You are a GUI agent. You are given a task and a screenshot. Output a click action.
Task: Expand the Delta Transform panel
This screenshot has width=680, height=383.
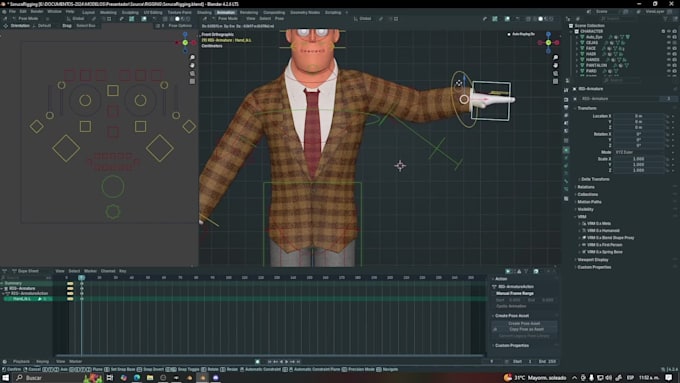pos(594,179)
